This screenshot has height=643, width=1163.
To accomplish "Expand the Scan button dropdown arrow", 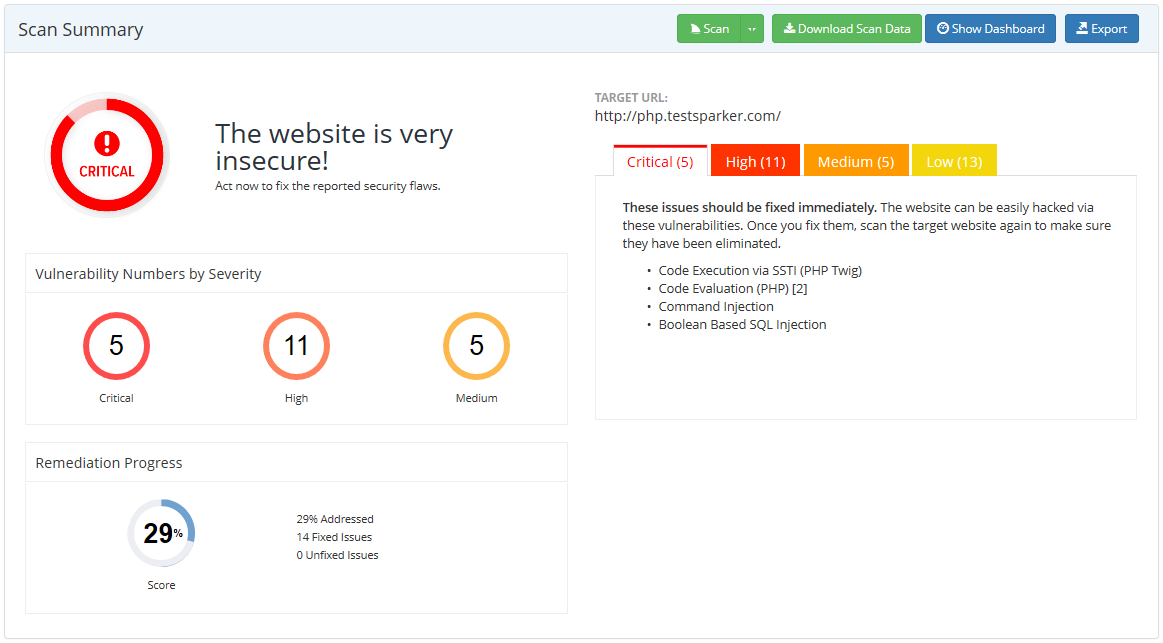I will pos(752,29).
